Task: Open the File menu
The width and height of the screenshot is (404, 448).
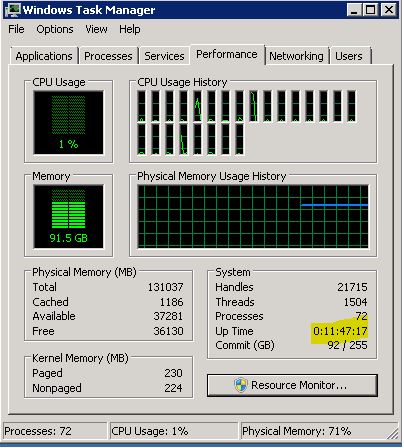Action: click(x=16, y=29)
